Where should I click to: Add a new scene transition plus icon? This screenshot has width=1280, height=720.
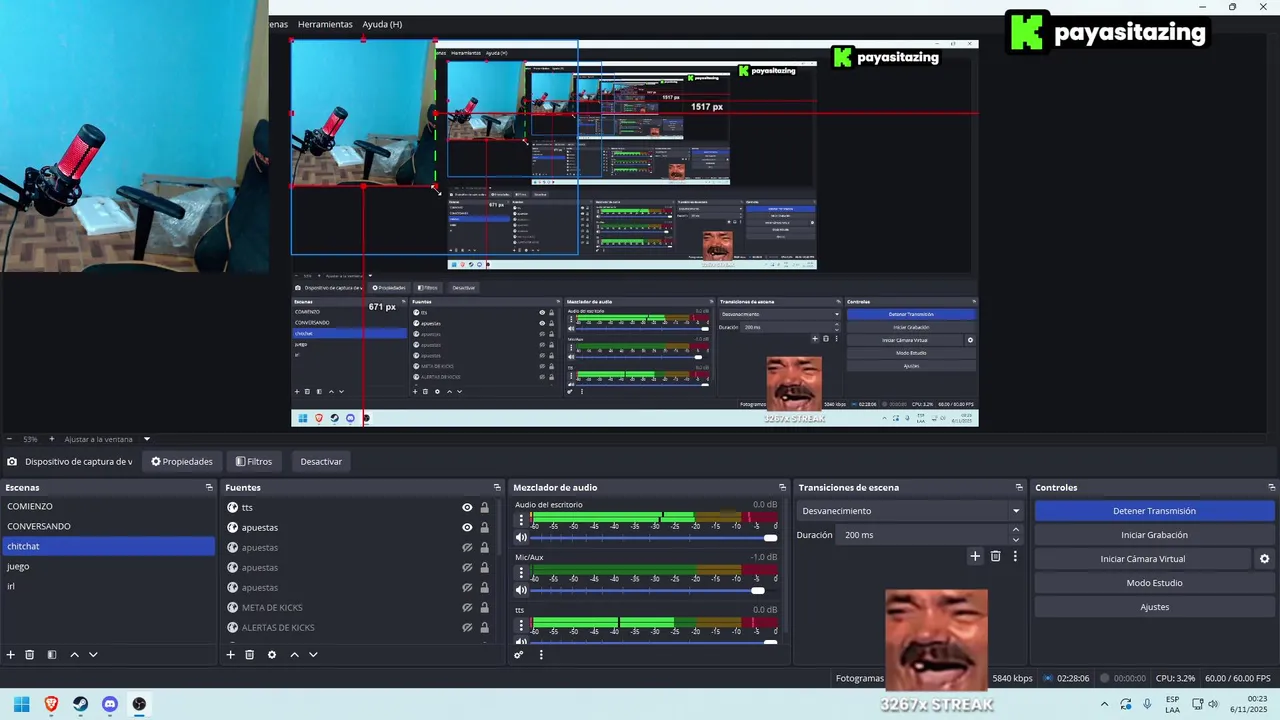pos(975,556)
